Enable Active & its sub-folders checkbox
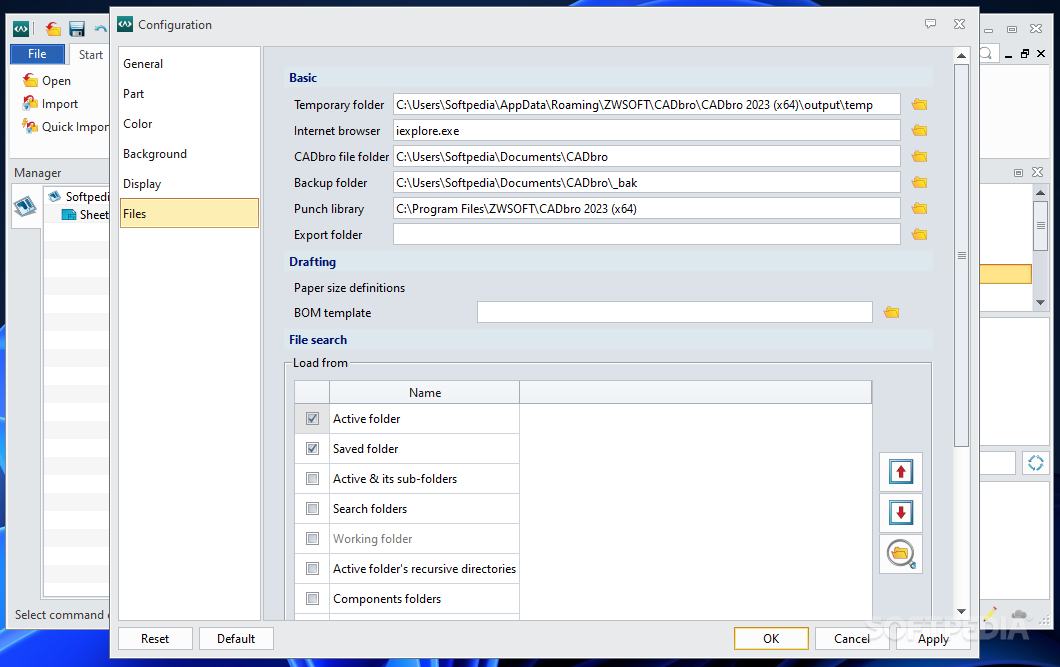The width and height of the screenshot is (1060, 667). pyautogui.click(x=312, y=478)
